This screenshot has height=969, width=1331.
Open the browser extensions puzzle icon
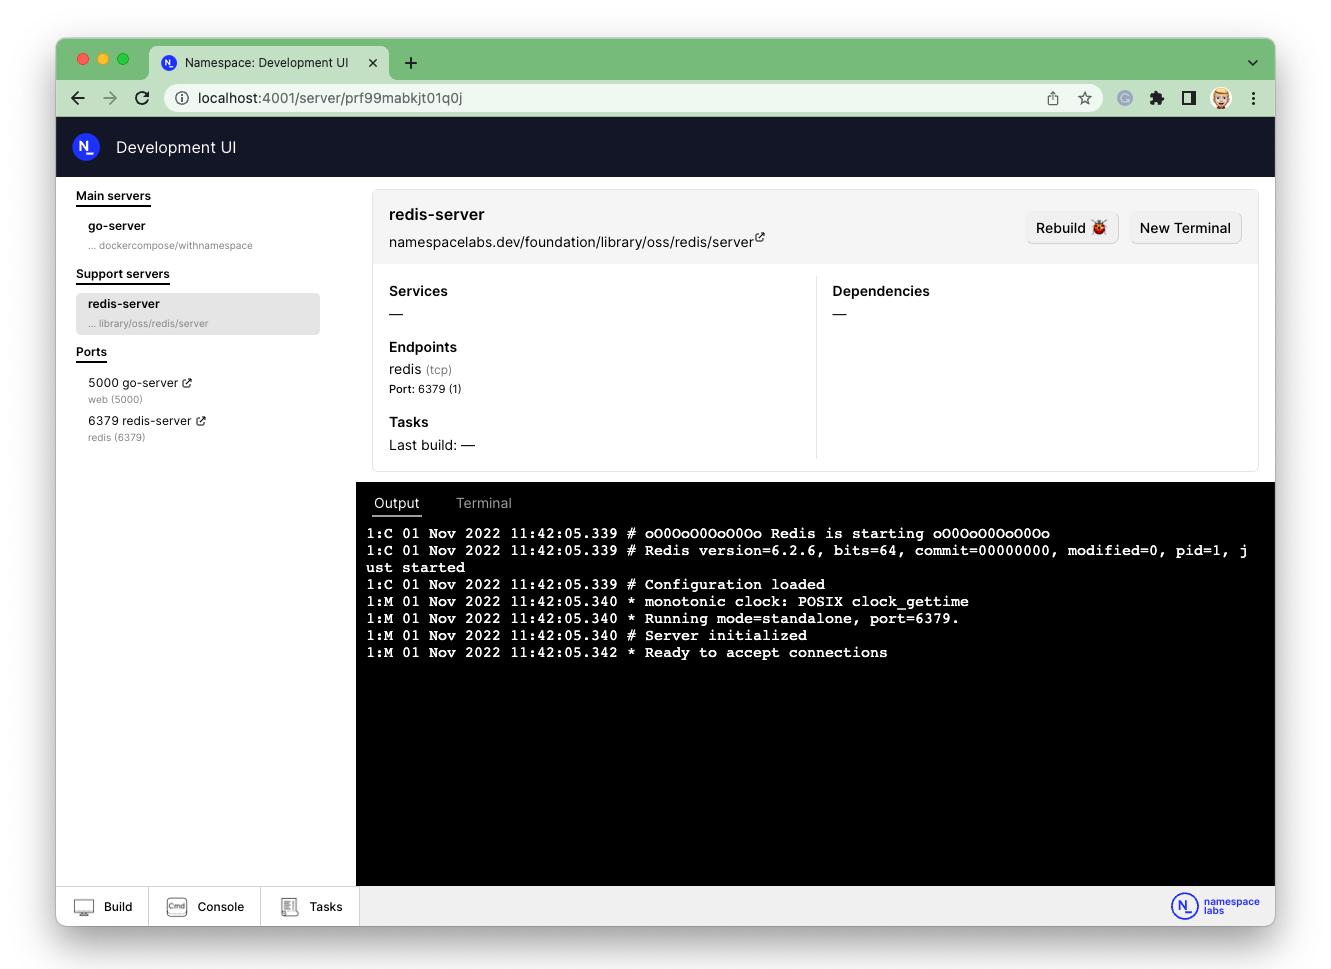coord(1157,98)
